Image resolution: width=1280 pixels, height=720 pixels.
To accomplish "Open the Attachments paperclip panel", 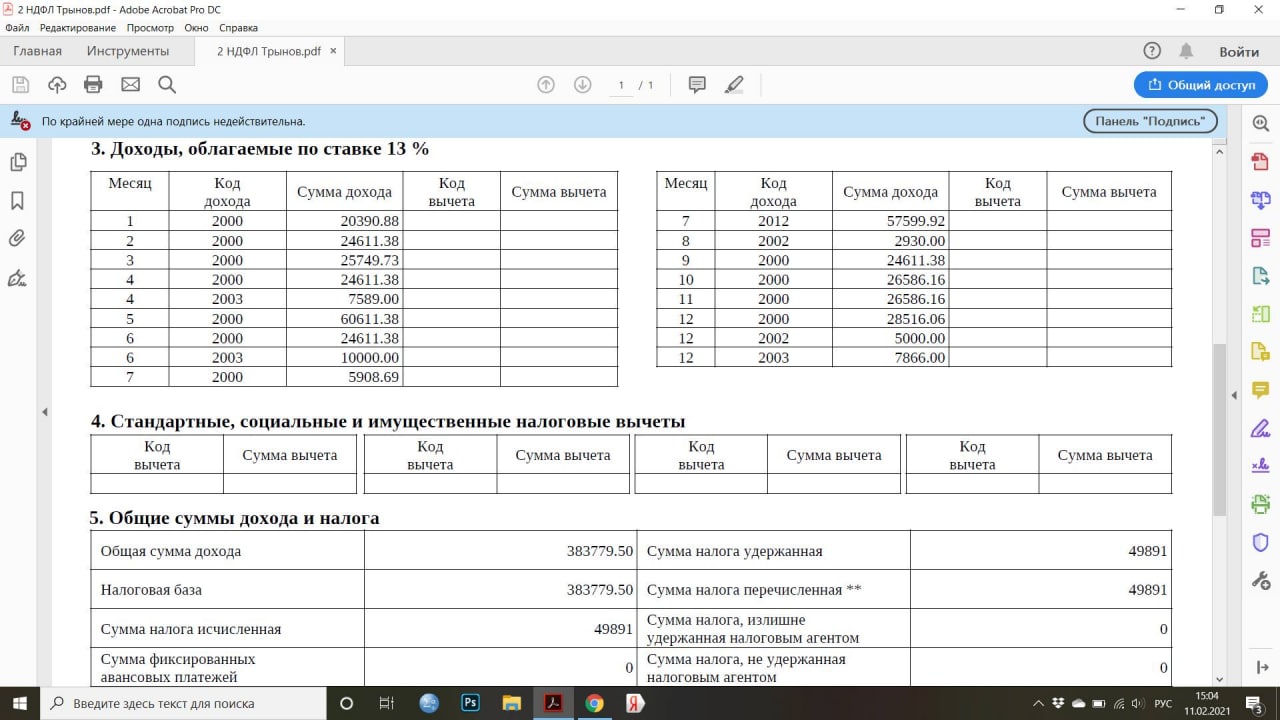I will [x=17, y=238].
